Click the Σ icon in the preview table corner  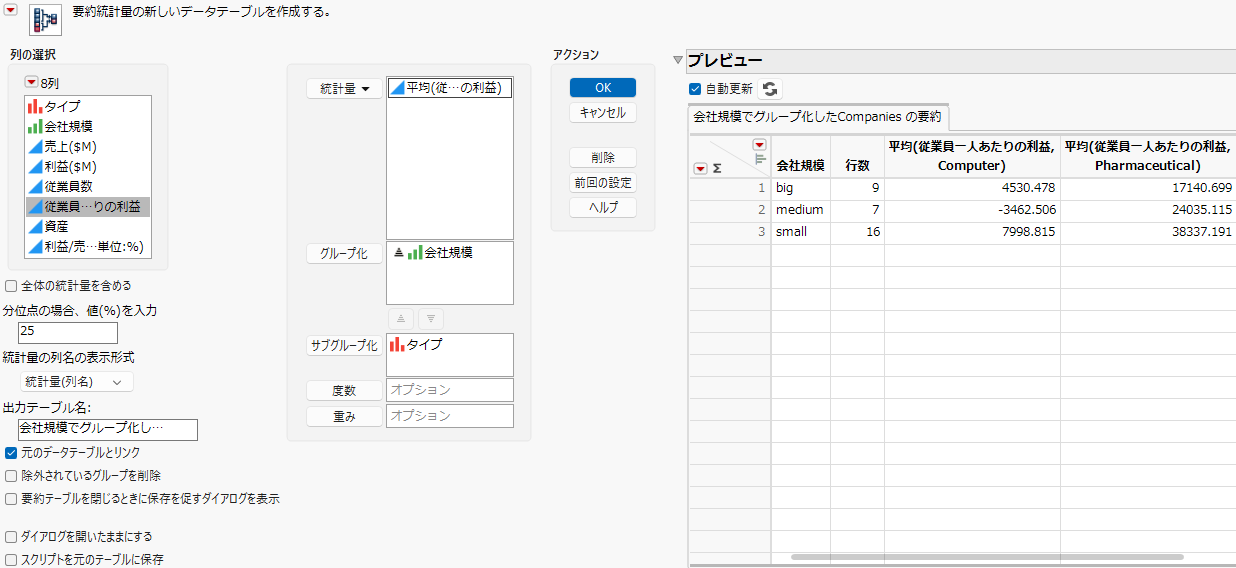pyautogui.click(x=716, y=169)
